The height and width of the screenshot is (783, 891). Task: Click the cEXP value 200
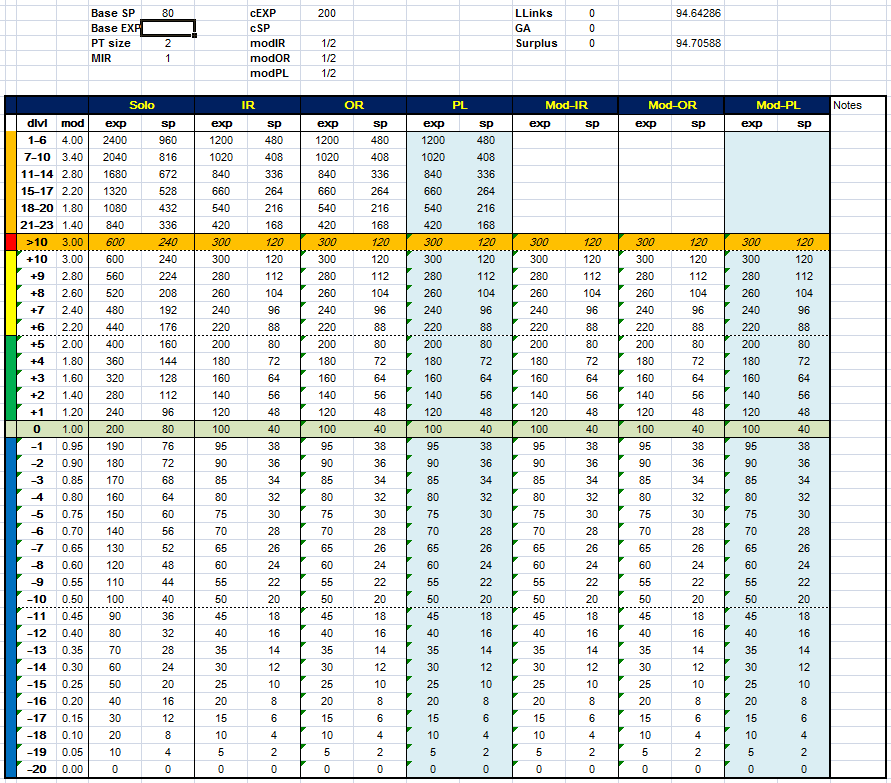(x=327, y=14)
